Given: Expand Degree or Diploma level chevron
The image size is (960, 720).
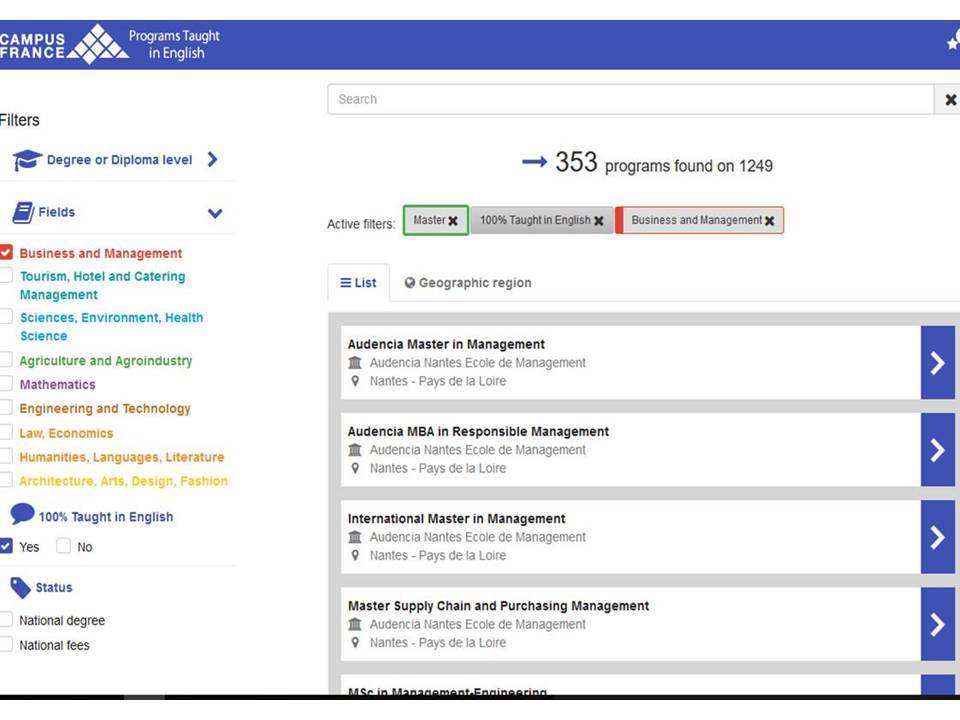Looking at the screenshot, I should point(212,159).
